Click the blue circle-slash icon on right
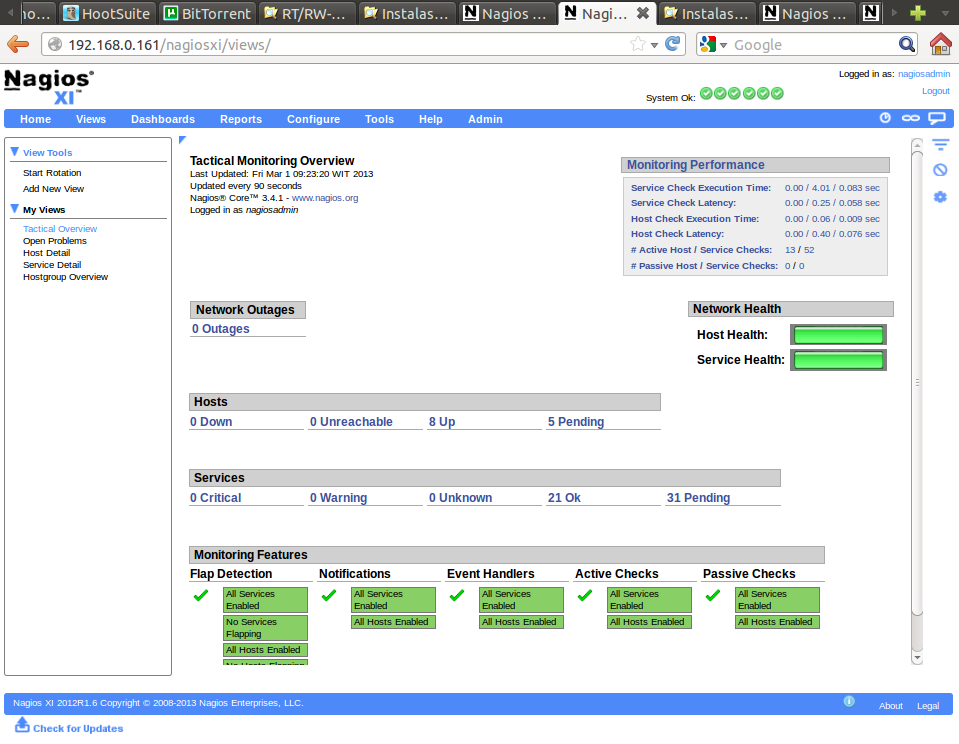Screen dimensions: 959x744 [x=940, y=170]
